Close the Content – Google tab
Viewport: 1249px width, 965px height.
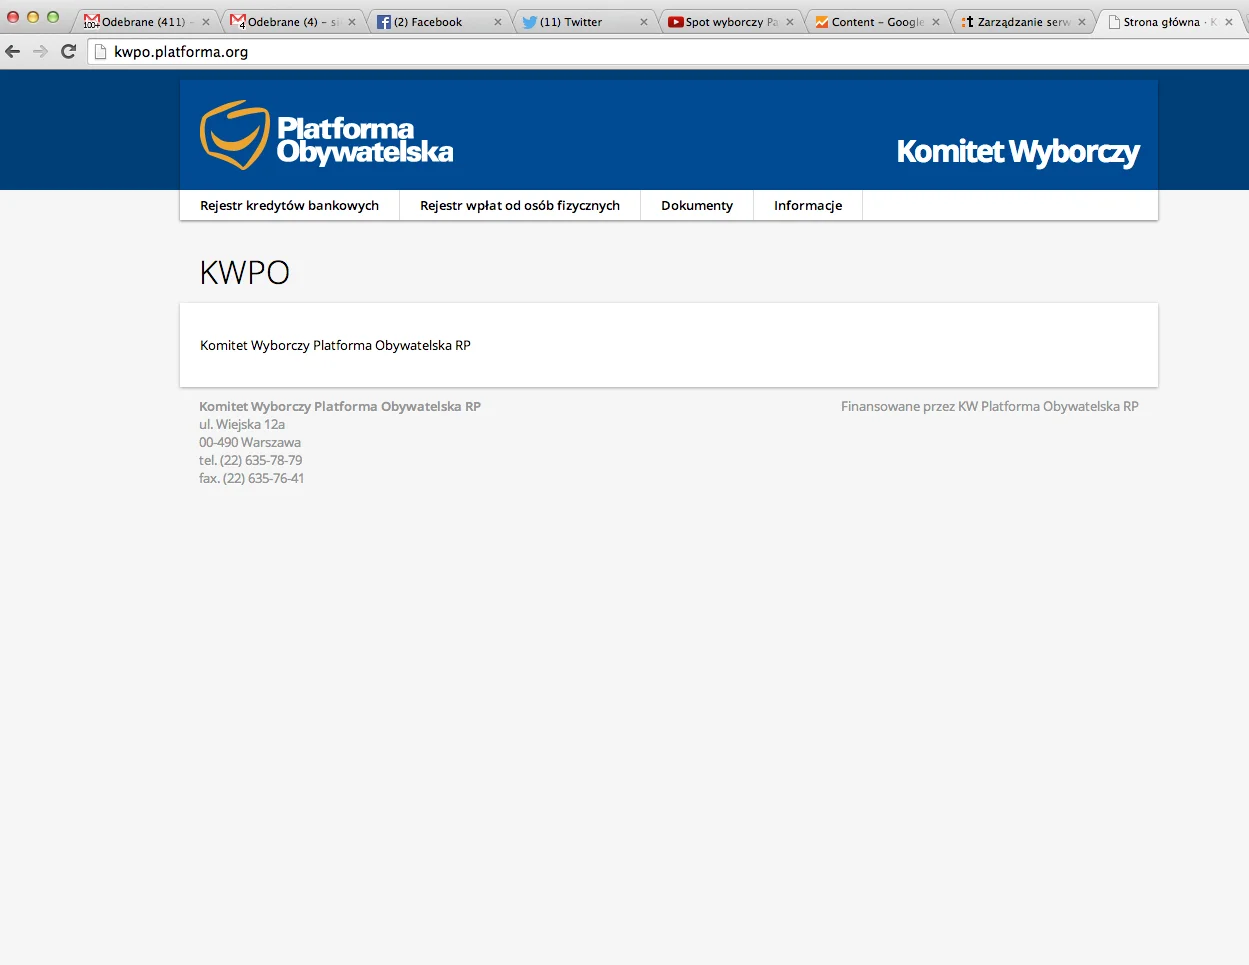pos(936,21)
